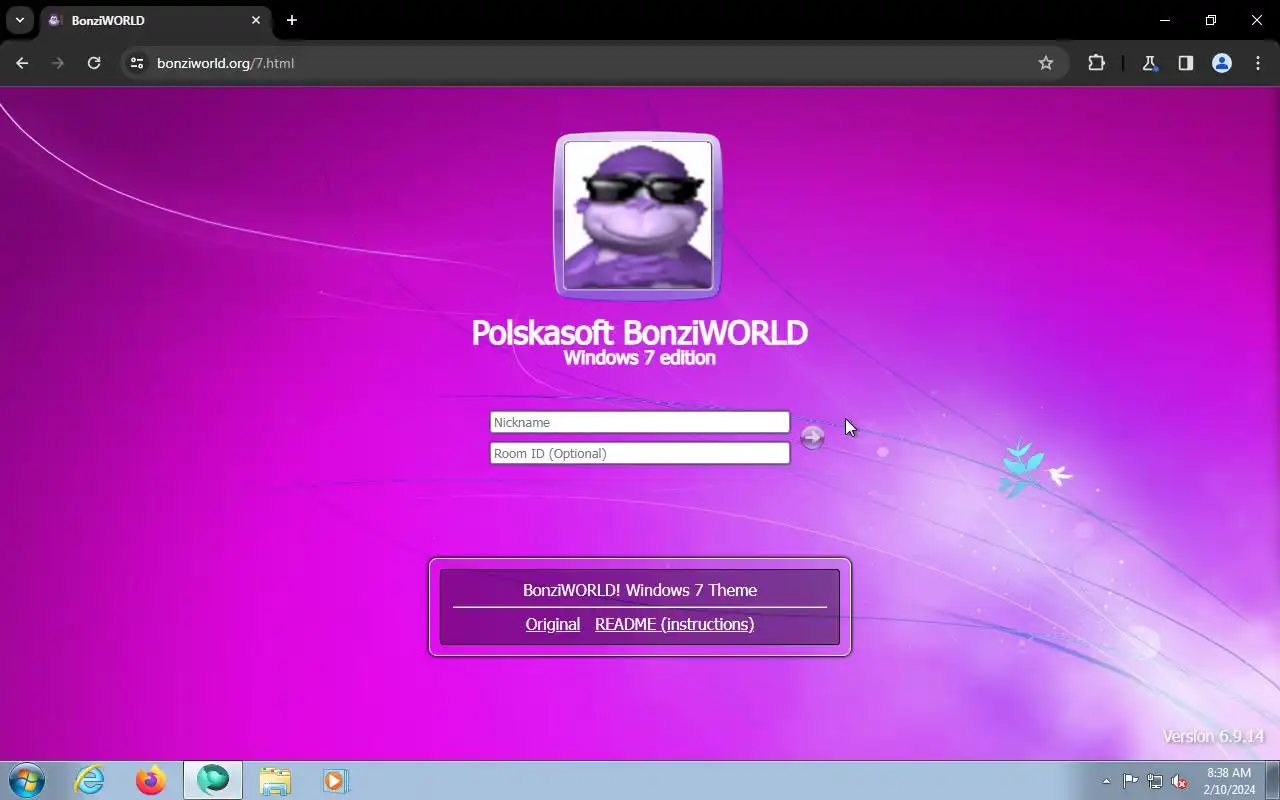Select the BonziWORLD browser tab
Screen dimensions: 1280x800
click(155, 20)
